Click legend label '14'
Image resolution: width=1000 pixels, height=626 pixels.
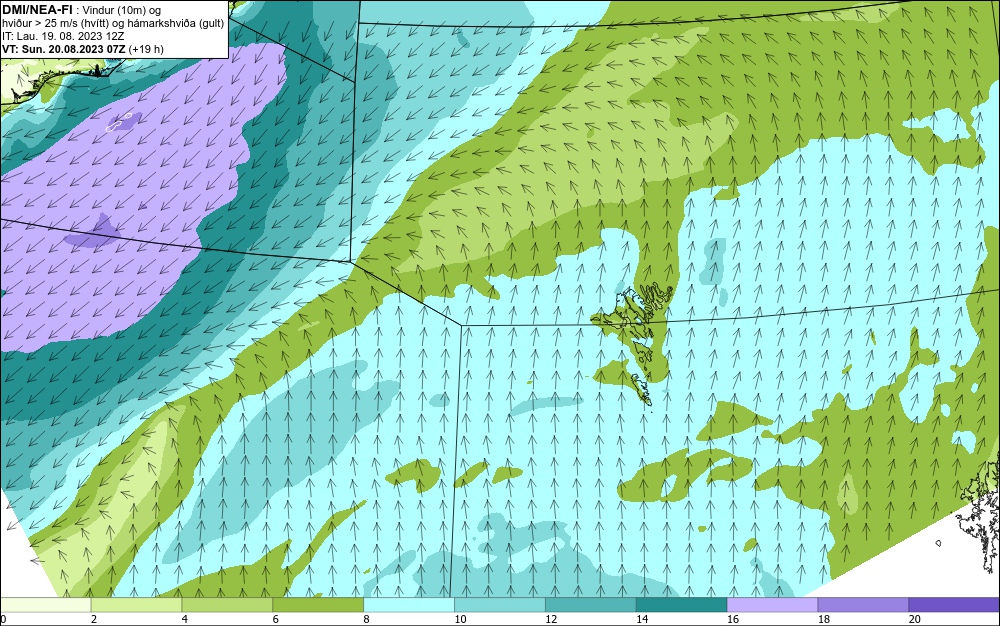pyautogui.click(x=642, y=619)
